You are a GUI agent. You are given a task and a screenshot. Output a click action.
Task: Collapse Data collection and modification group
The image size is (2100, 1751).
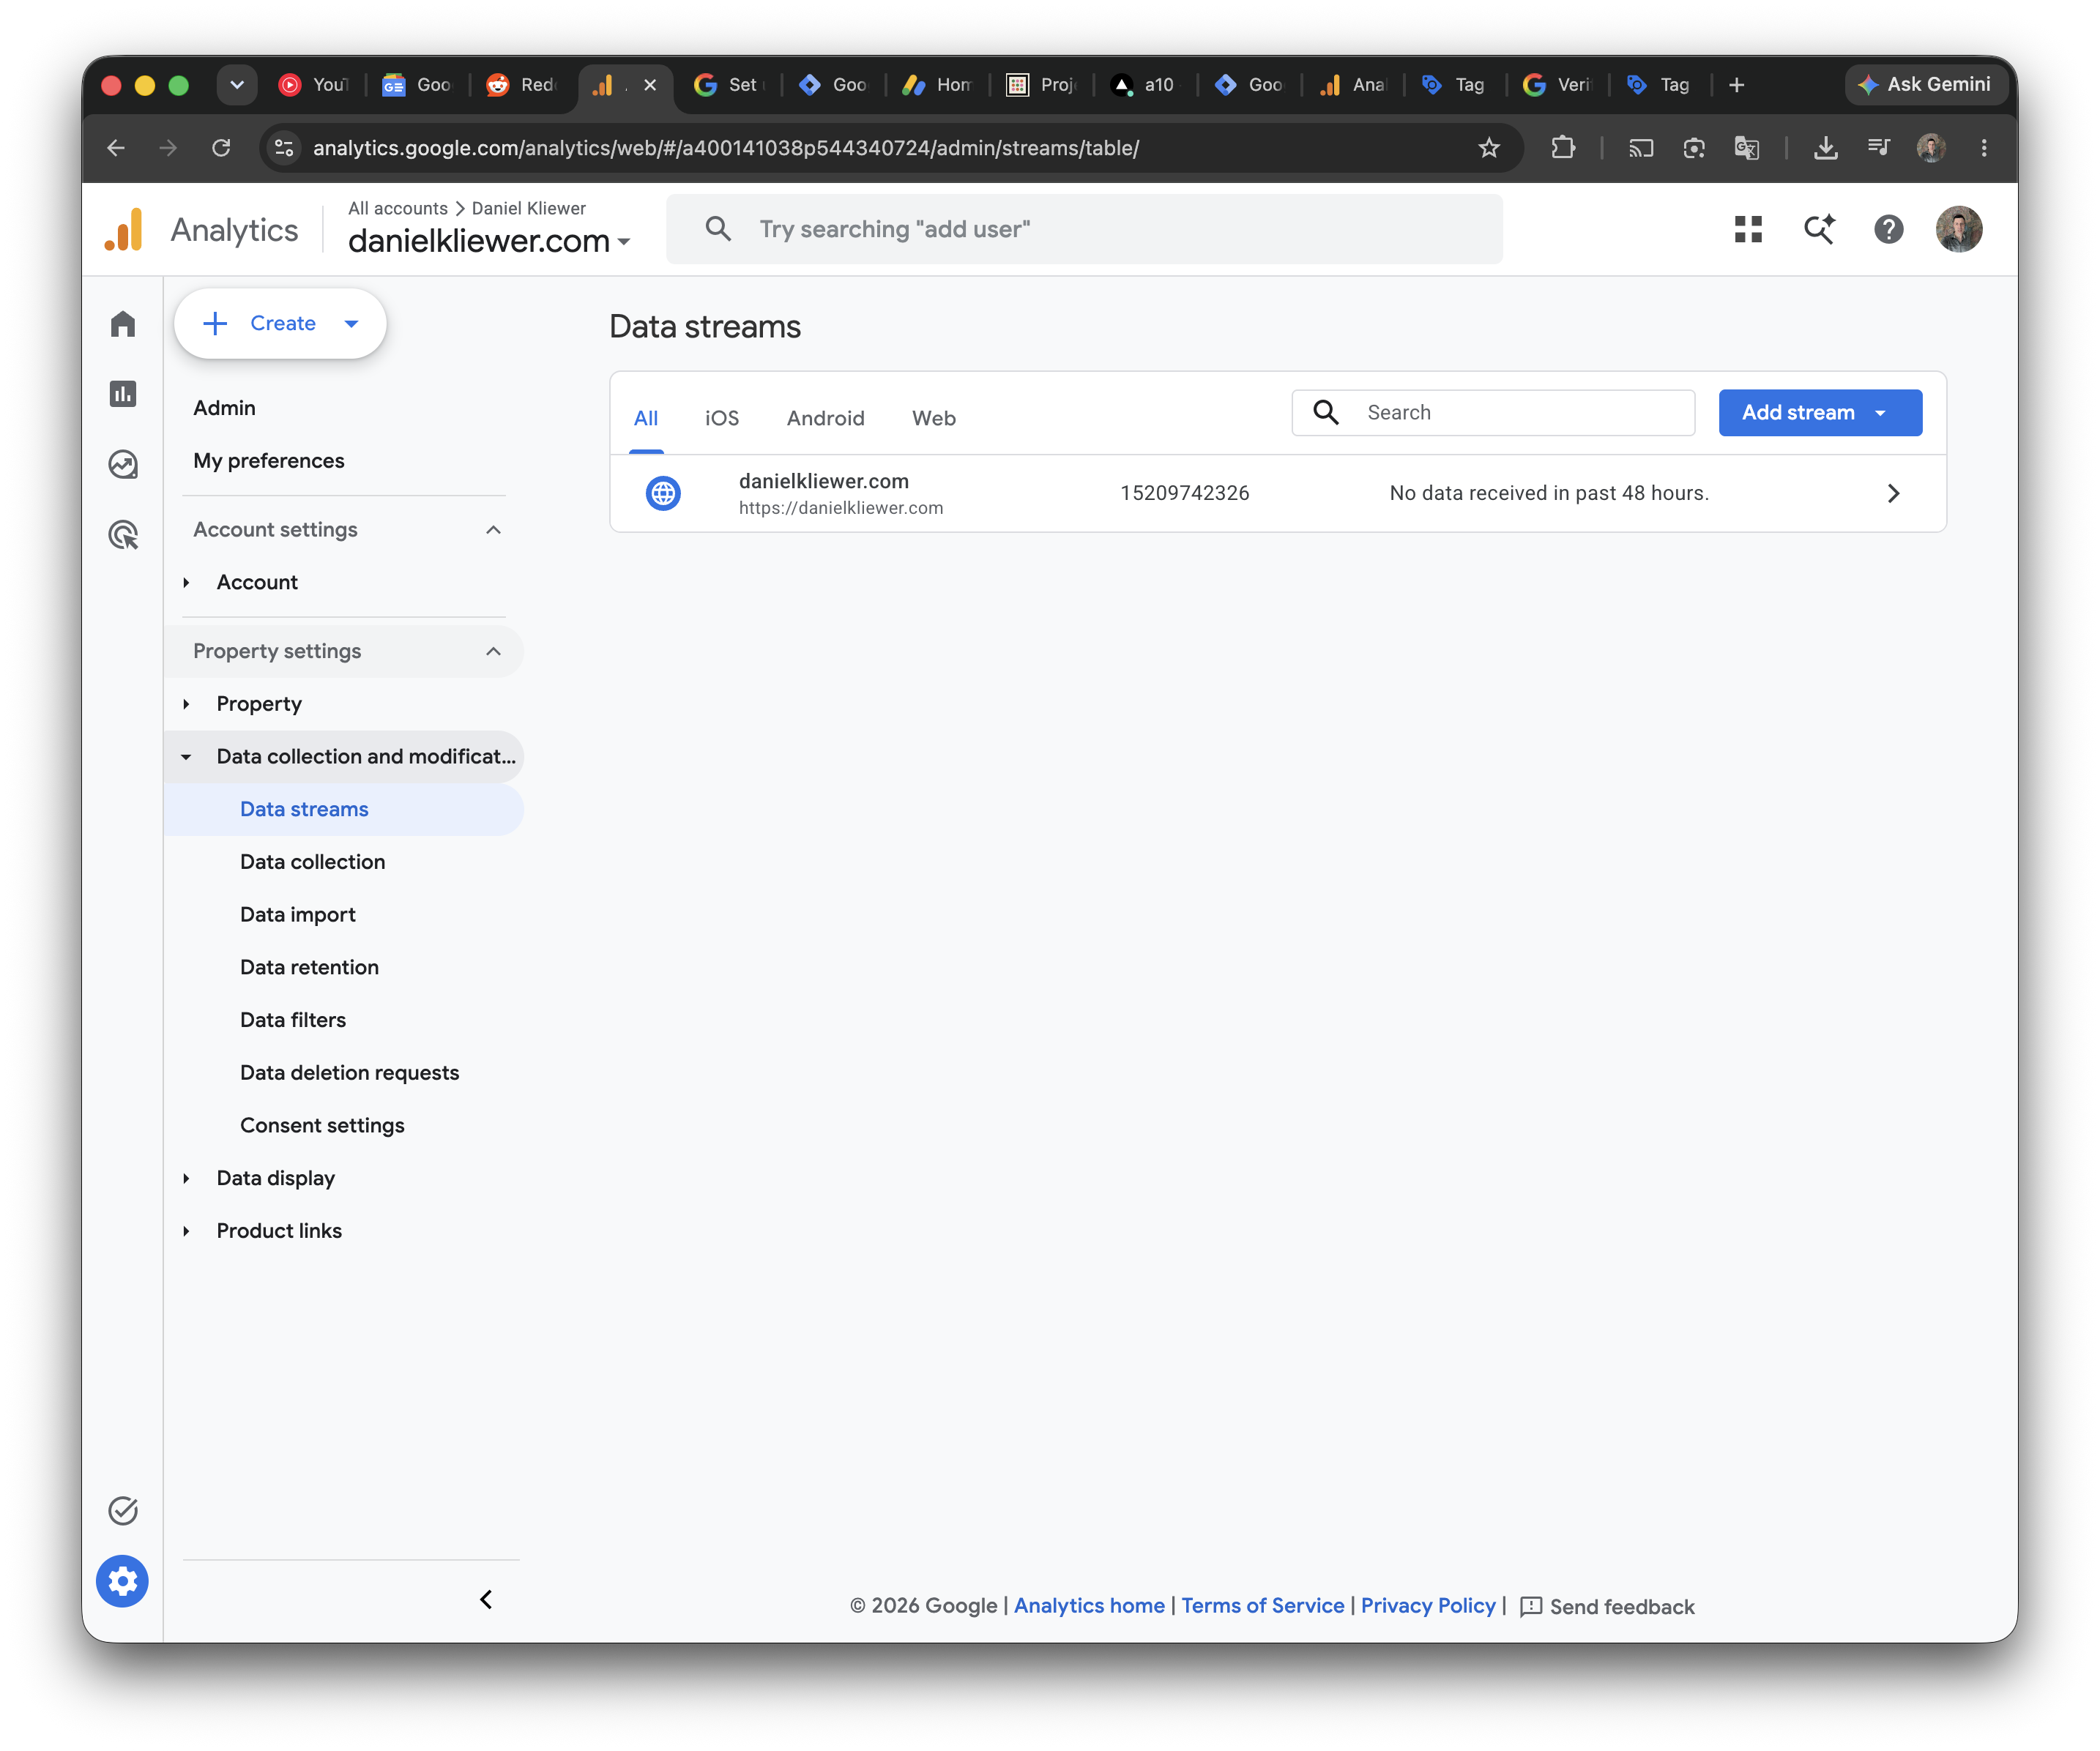point(186,757)
